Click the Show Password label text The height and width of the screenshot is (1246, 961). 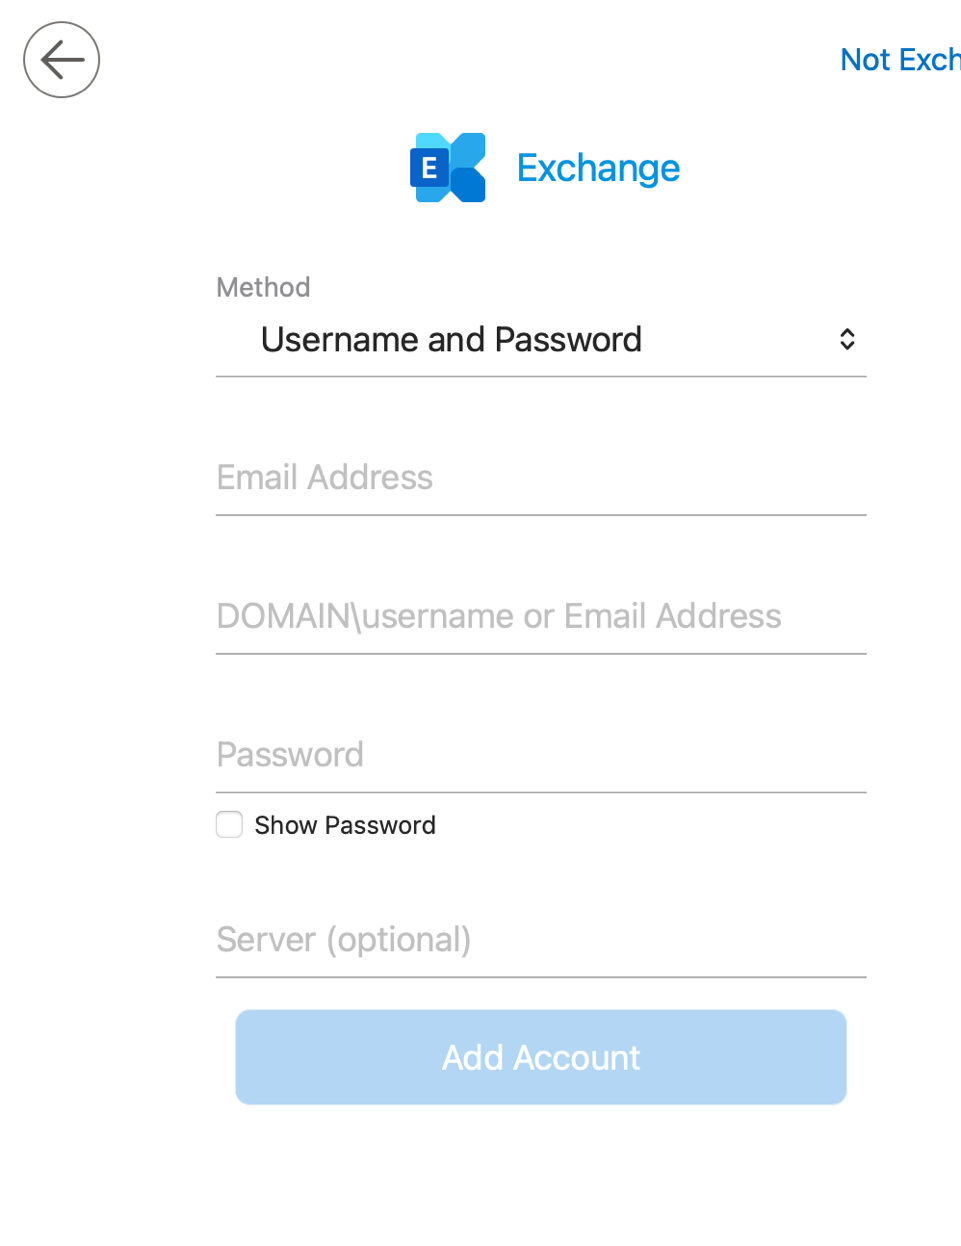click(345, 825)
